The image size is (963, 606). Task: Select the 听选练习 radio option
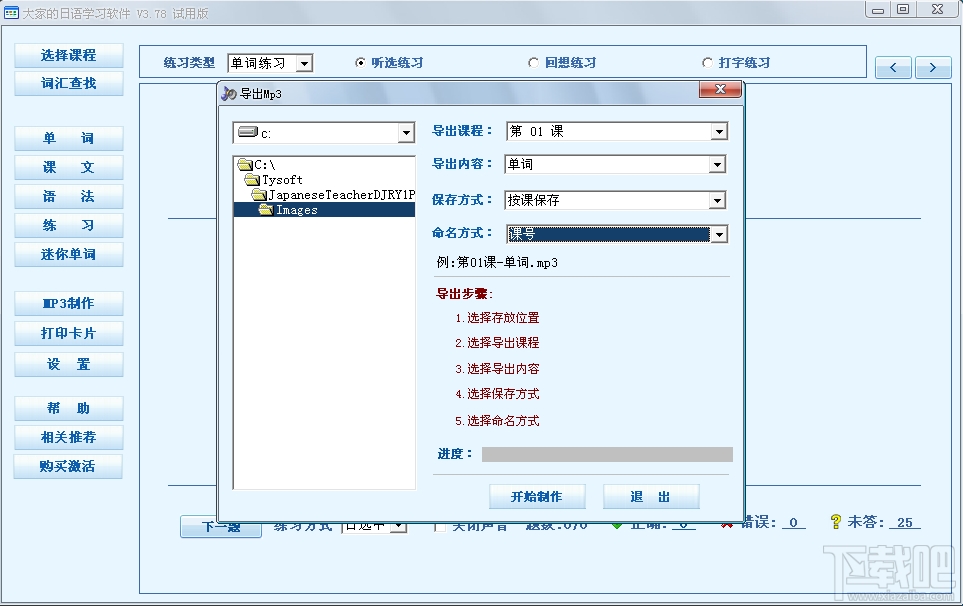[x=389, y=63]
